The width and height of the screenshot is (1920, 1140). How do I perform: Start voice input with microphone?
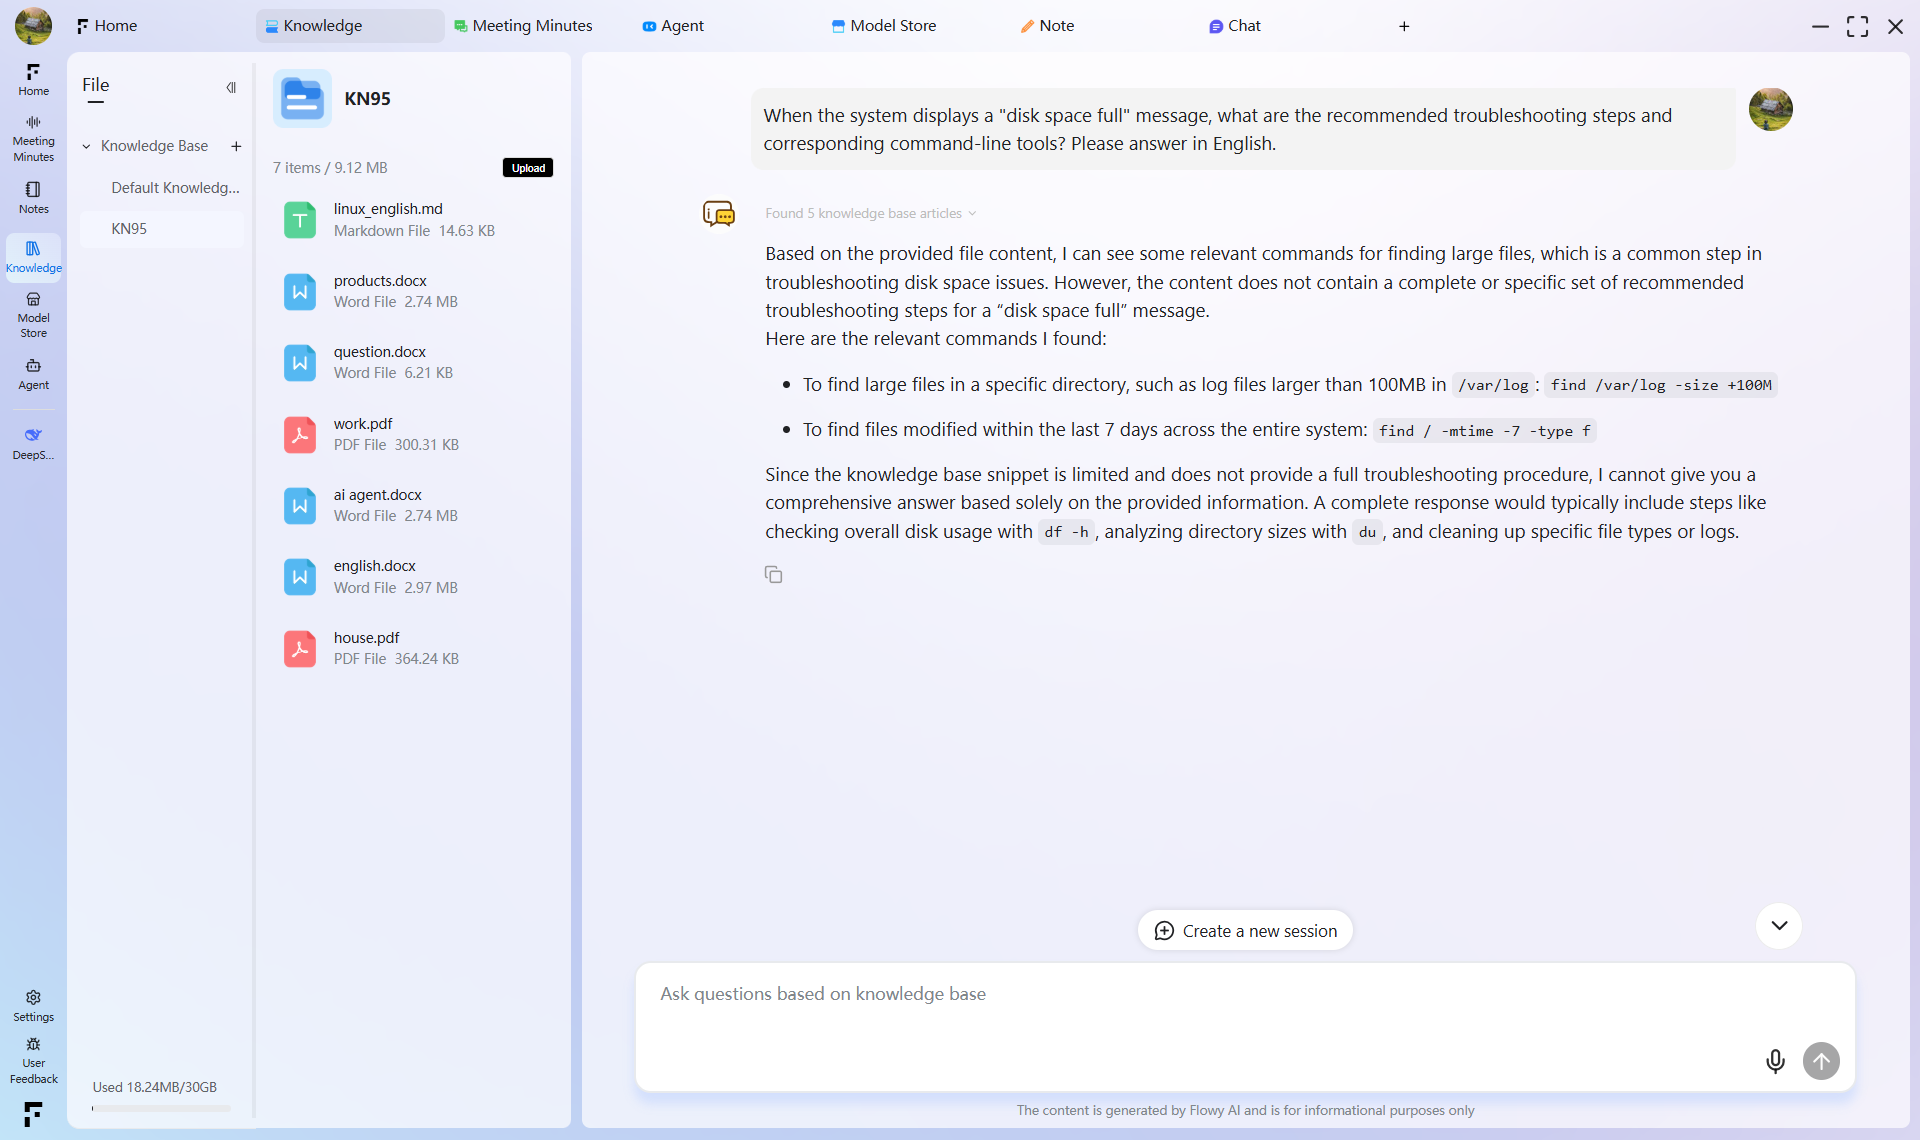coord(1775,1061)
